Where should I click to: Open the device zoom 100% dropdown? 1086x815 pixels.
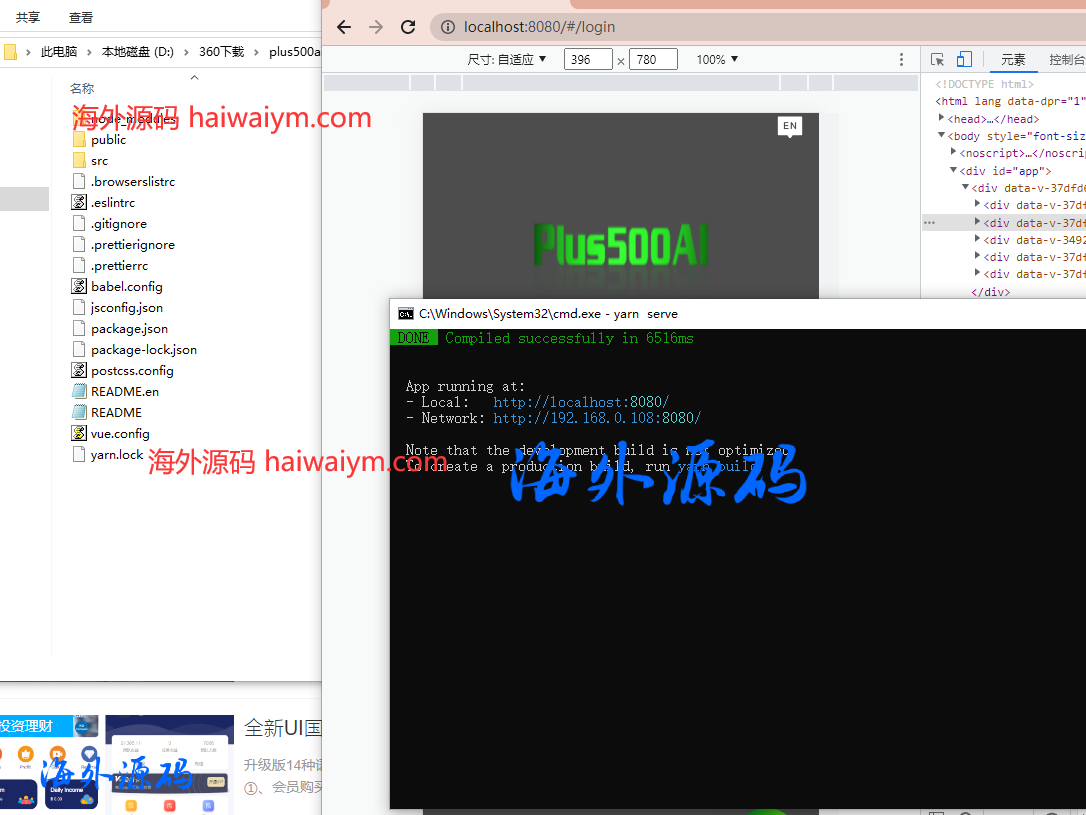(716, 59)
